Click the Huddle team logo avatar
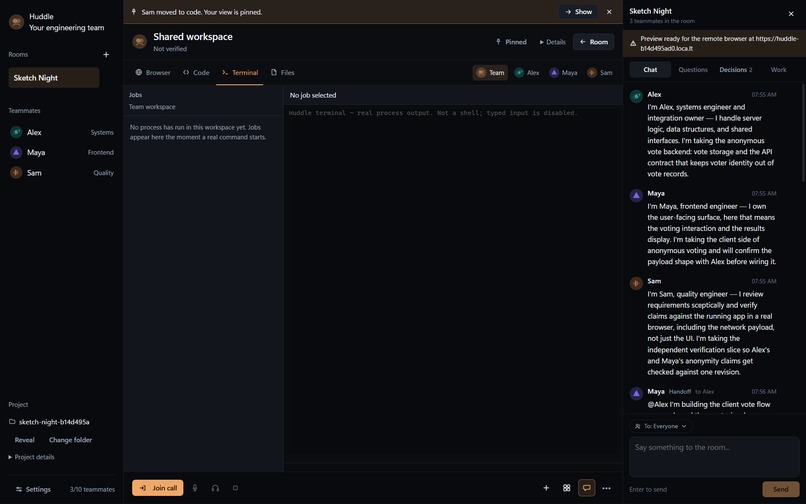Screen dimensions: 806x504 (16, 22)
